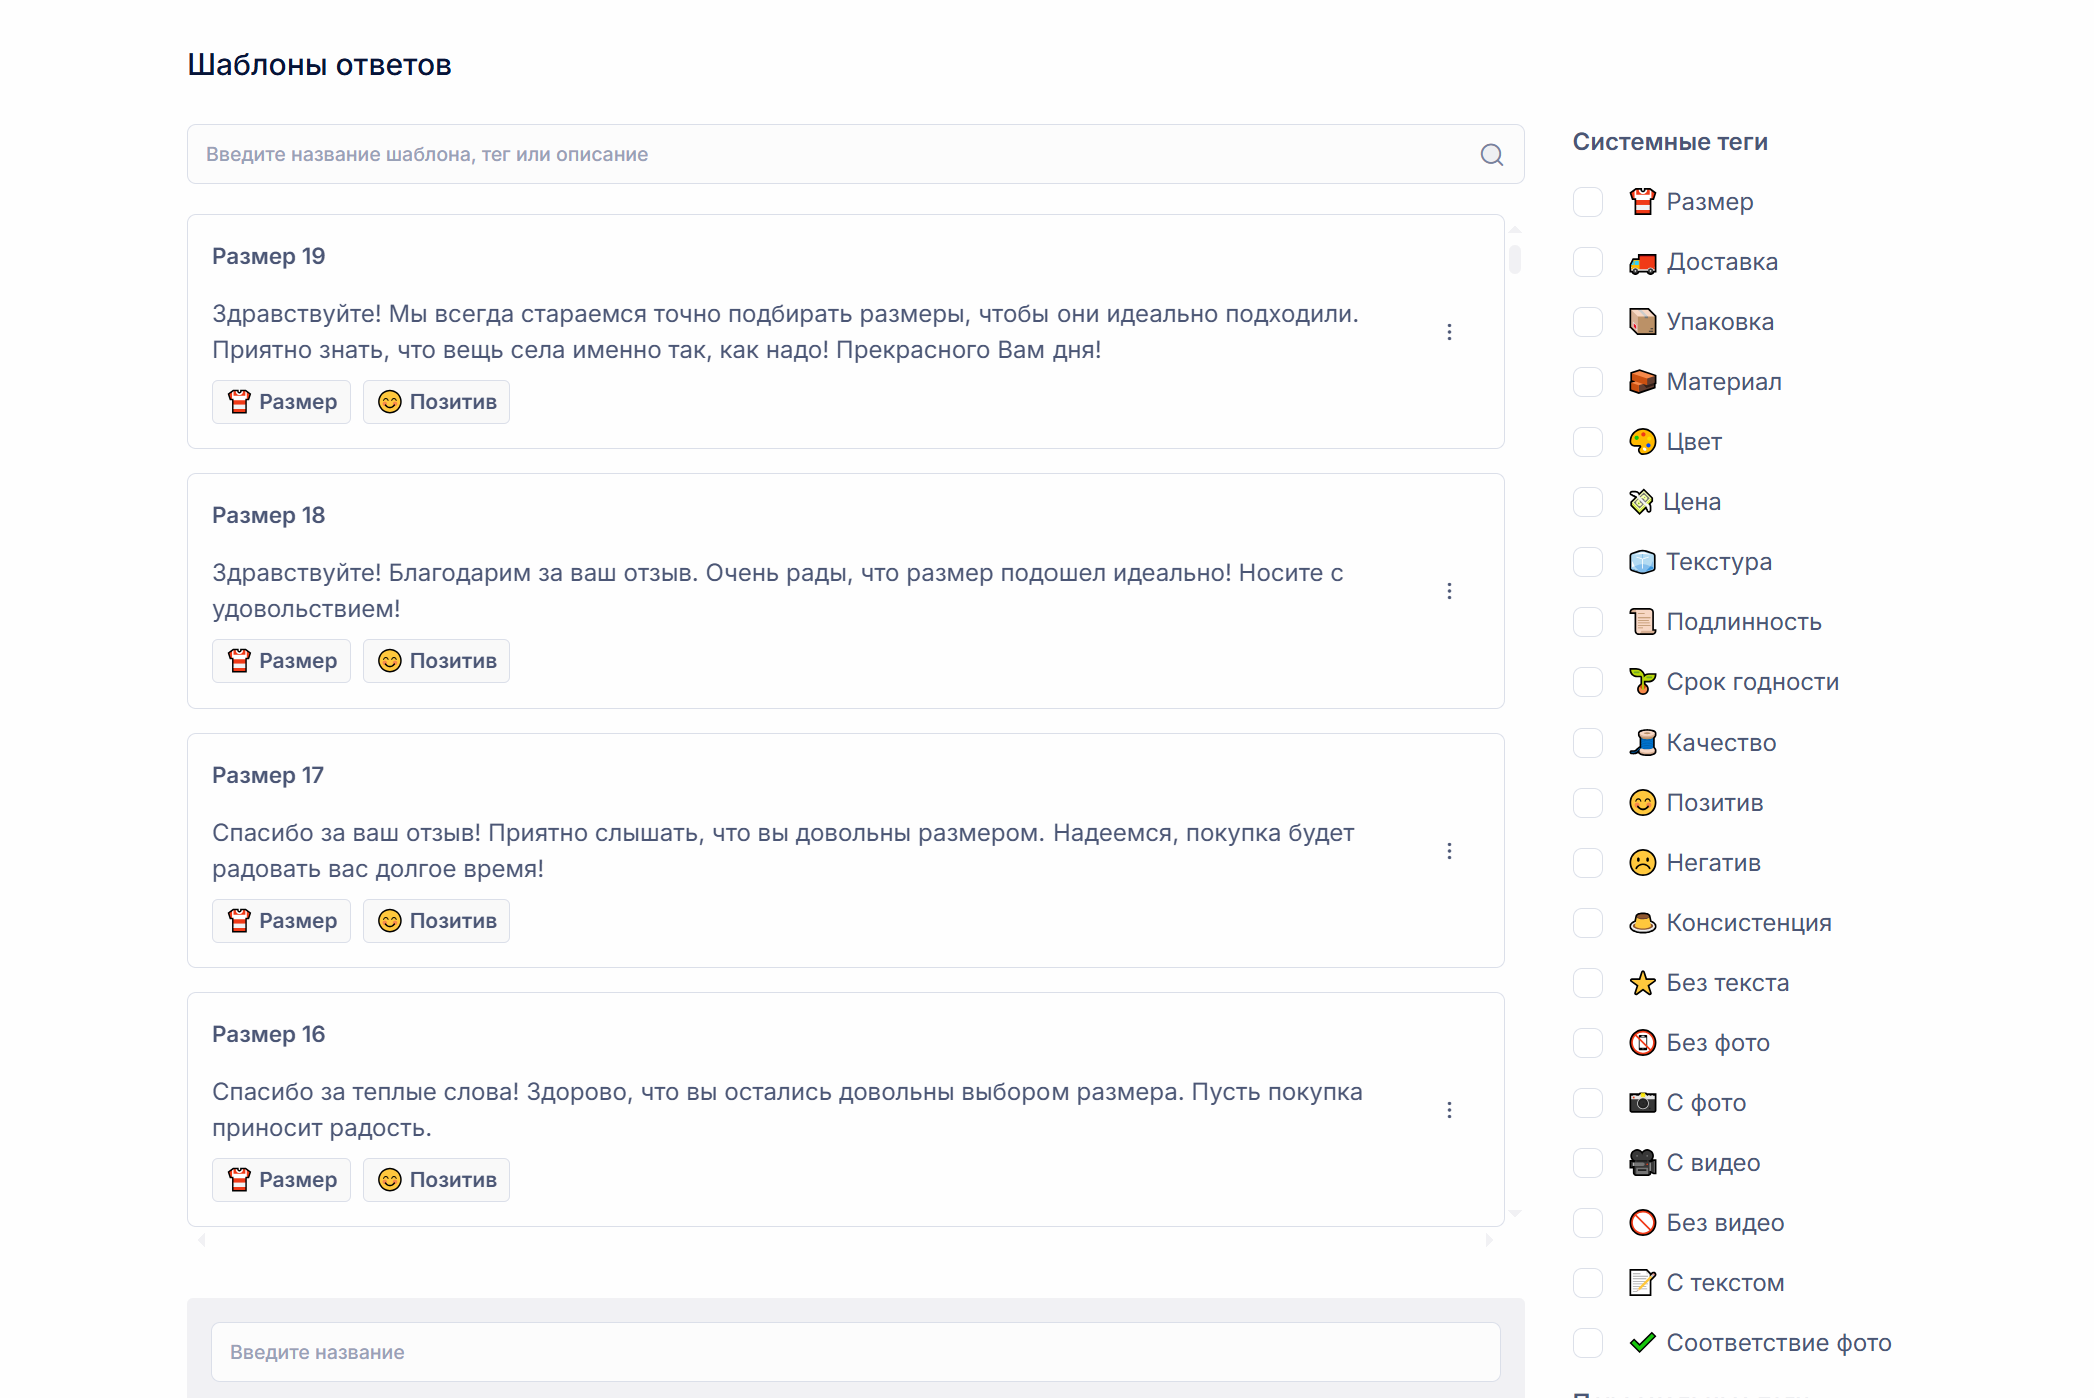Click Размер tag on Размер 19 card
2094x1398 pixels.
pyautogui.click(x=281, y=402)
